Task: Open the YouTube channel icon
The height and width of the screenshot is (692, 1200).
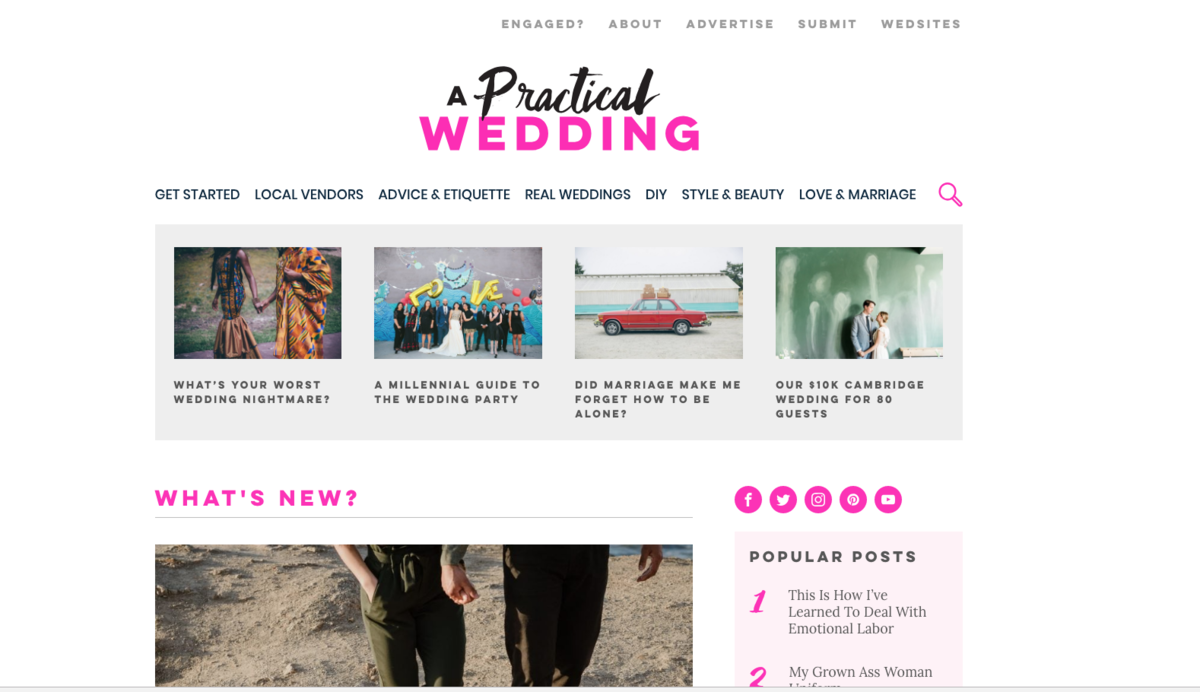Action: coord(888,500)
